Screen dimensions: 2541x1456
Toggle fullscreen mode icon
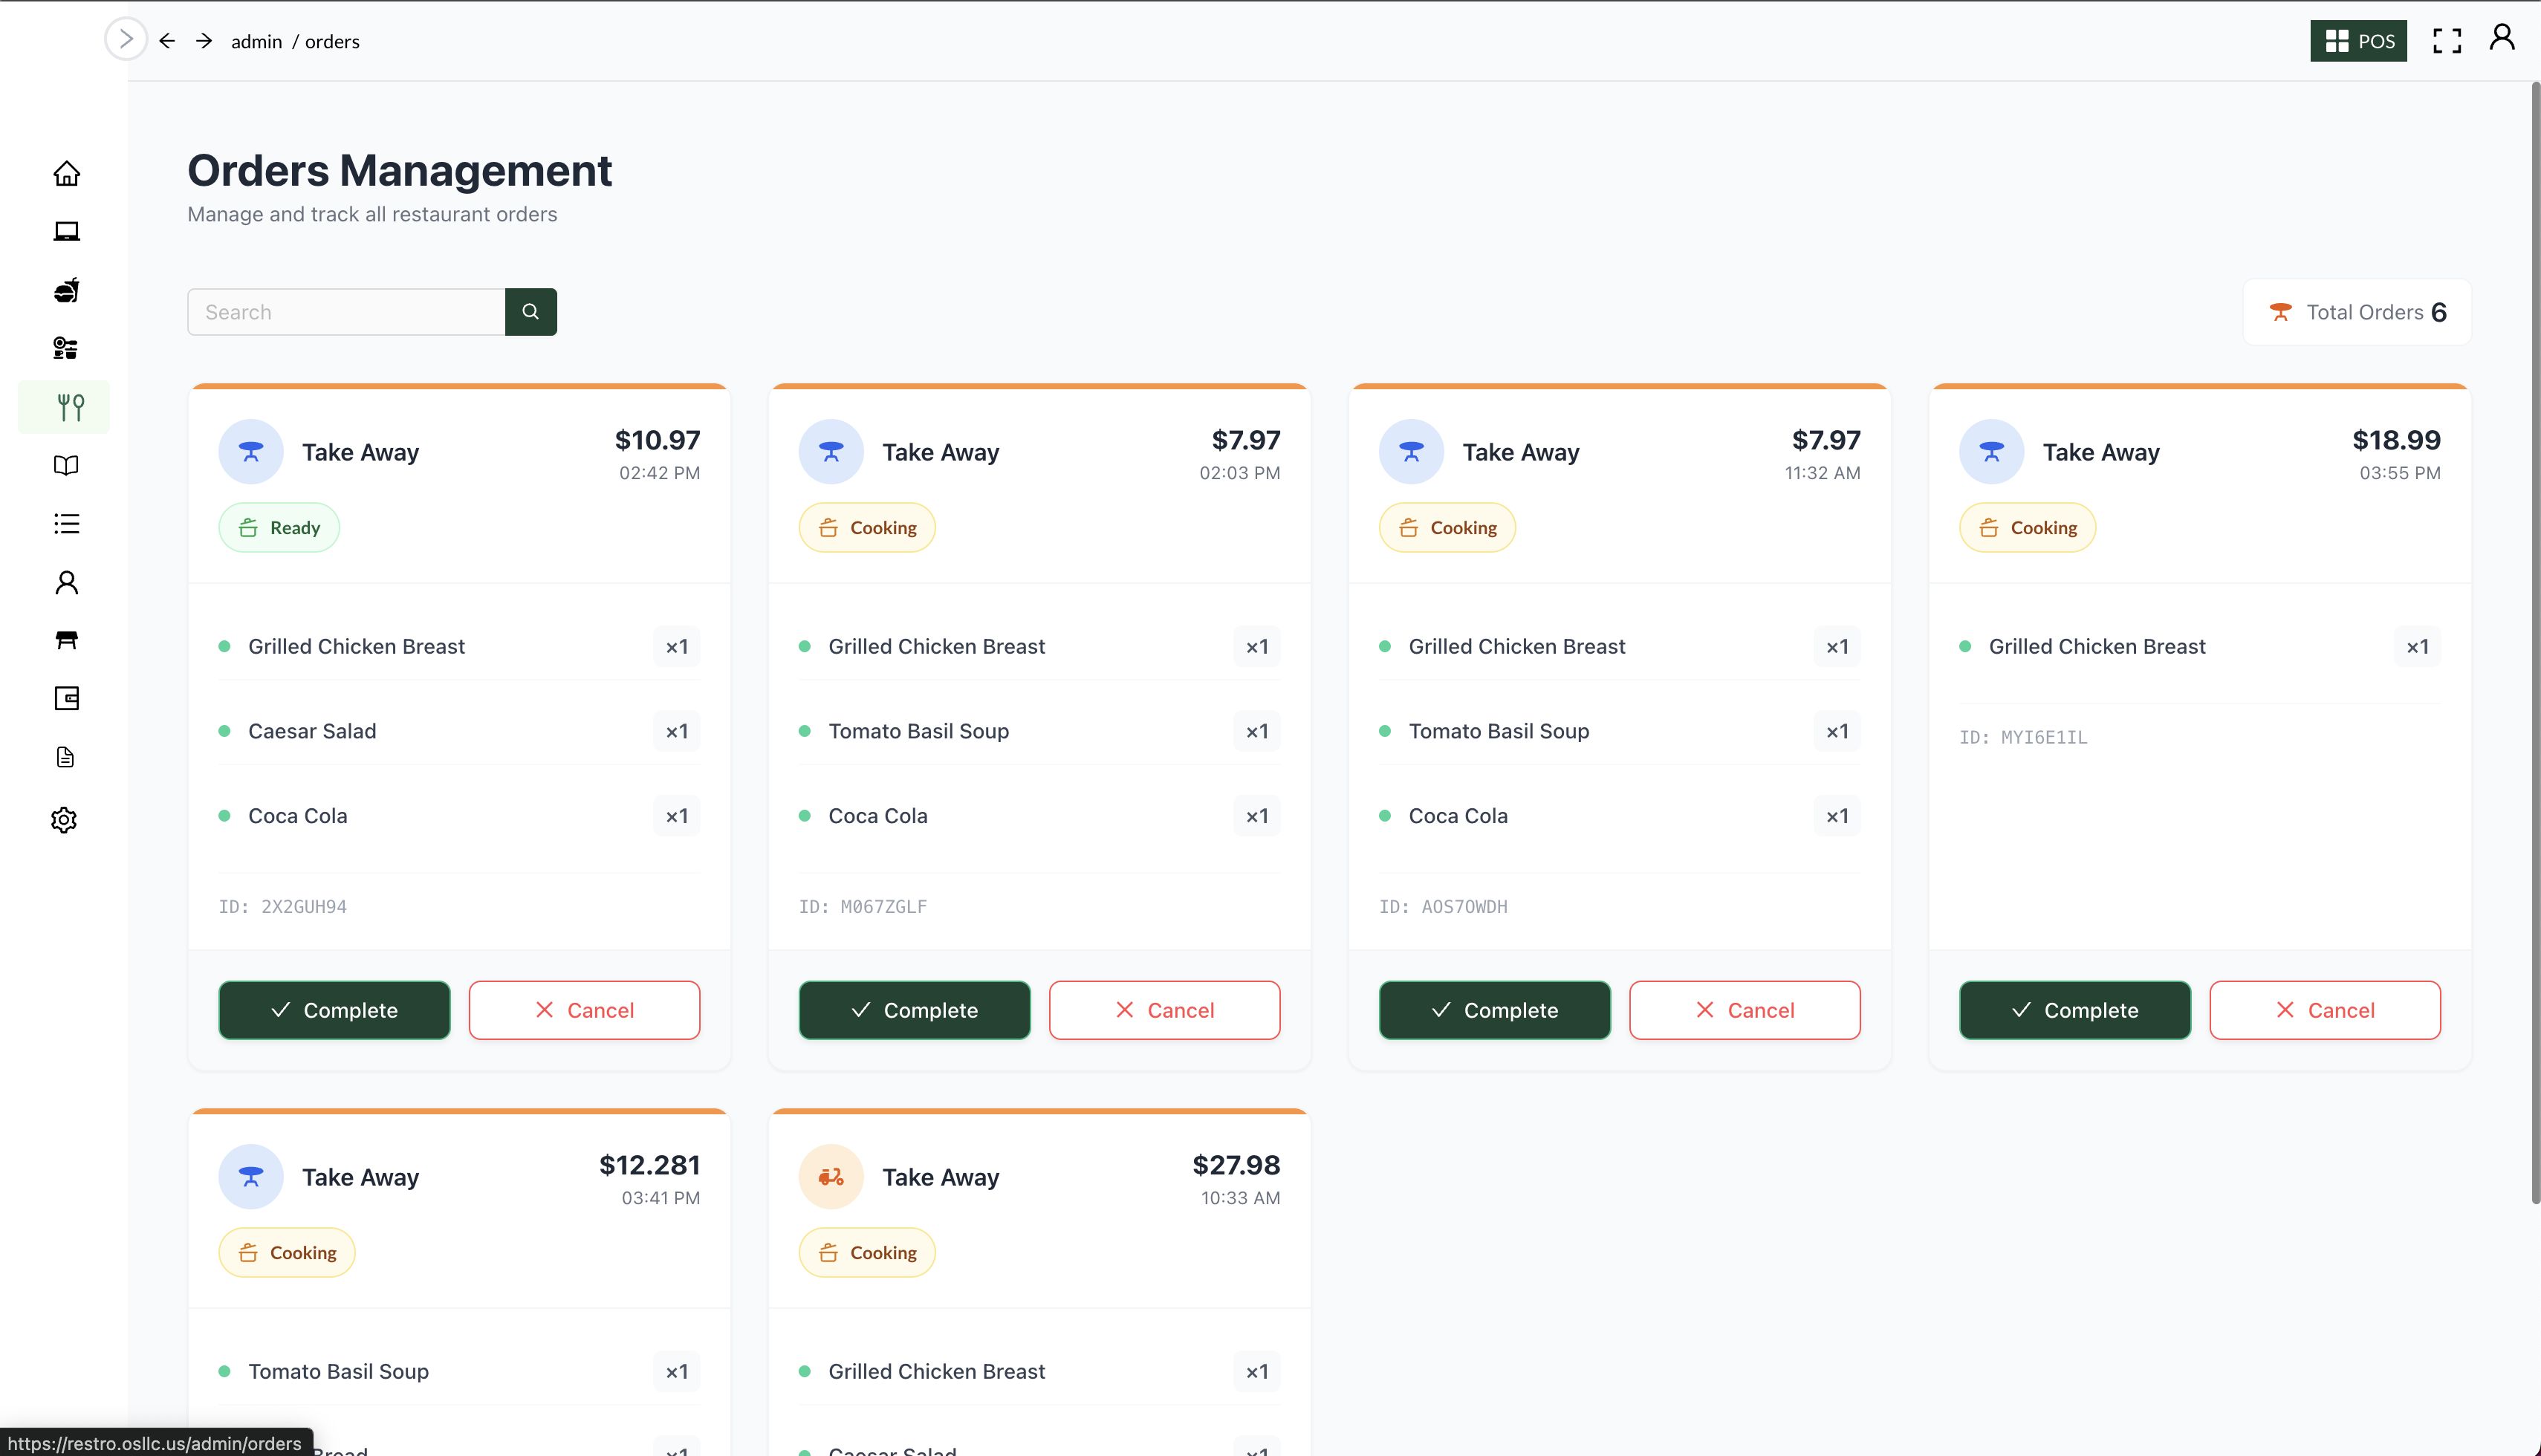pos(2446,41)
